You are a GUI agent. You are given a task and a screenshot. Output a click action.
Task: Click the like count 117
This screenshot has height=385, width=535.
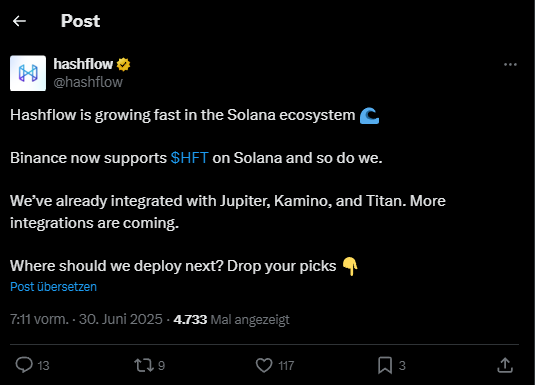[x=286, y=366]
